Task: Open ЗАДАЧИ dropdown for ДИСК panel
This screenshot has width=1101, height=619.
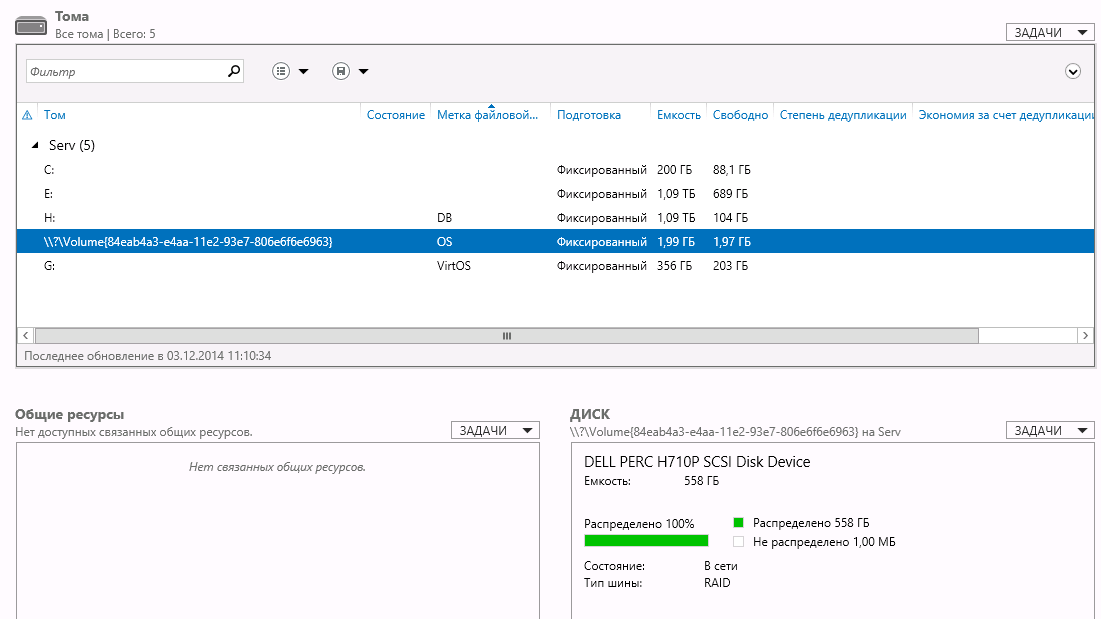Action: (x=1050, y=430)
